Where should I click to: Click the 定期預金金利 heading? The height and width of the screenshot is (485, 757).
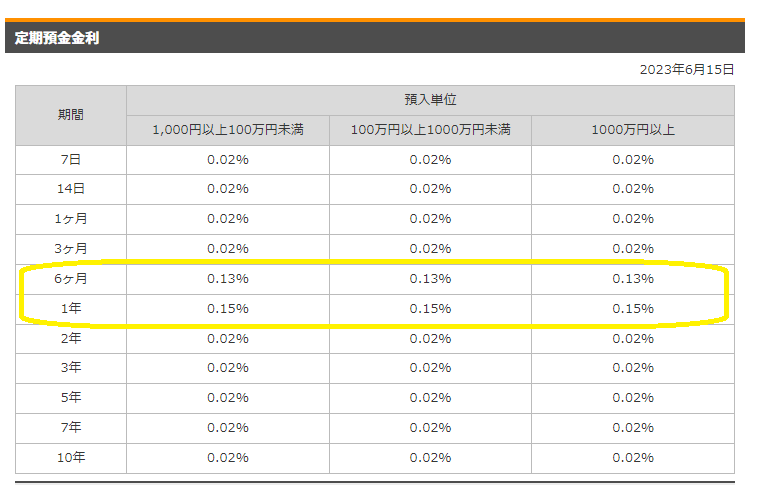point(57,38)
